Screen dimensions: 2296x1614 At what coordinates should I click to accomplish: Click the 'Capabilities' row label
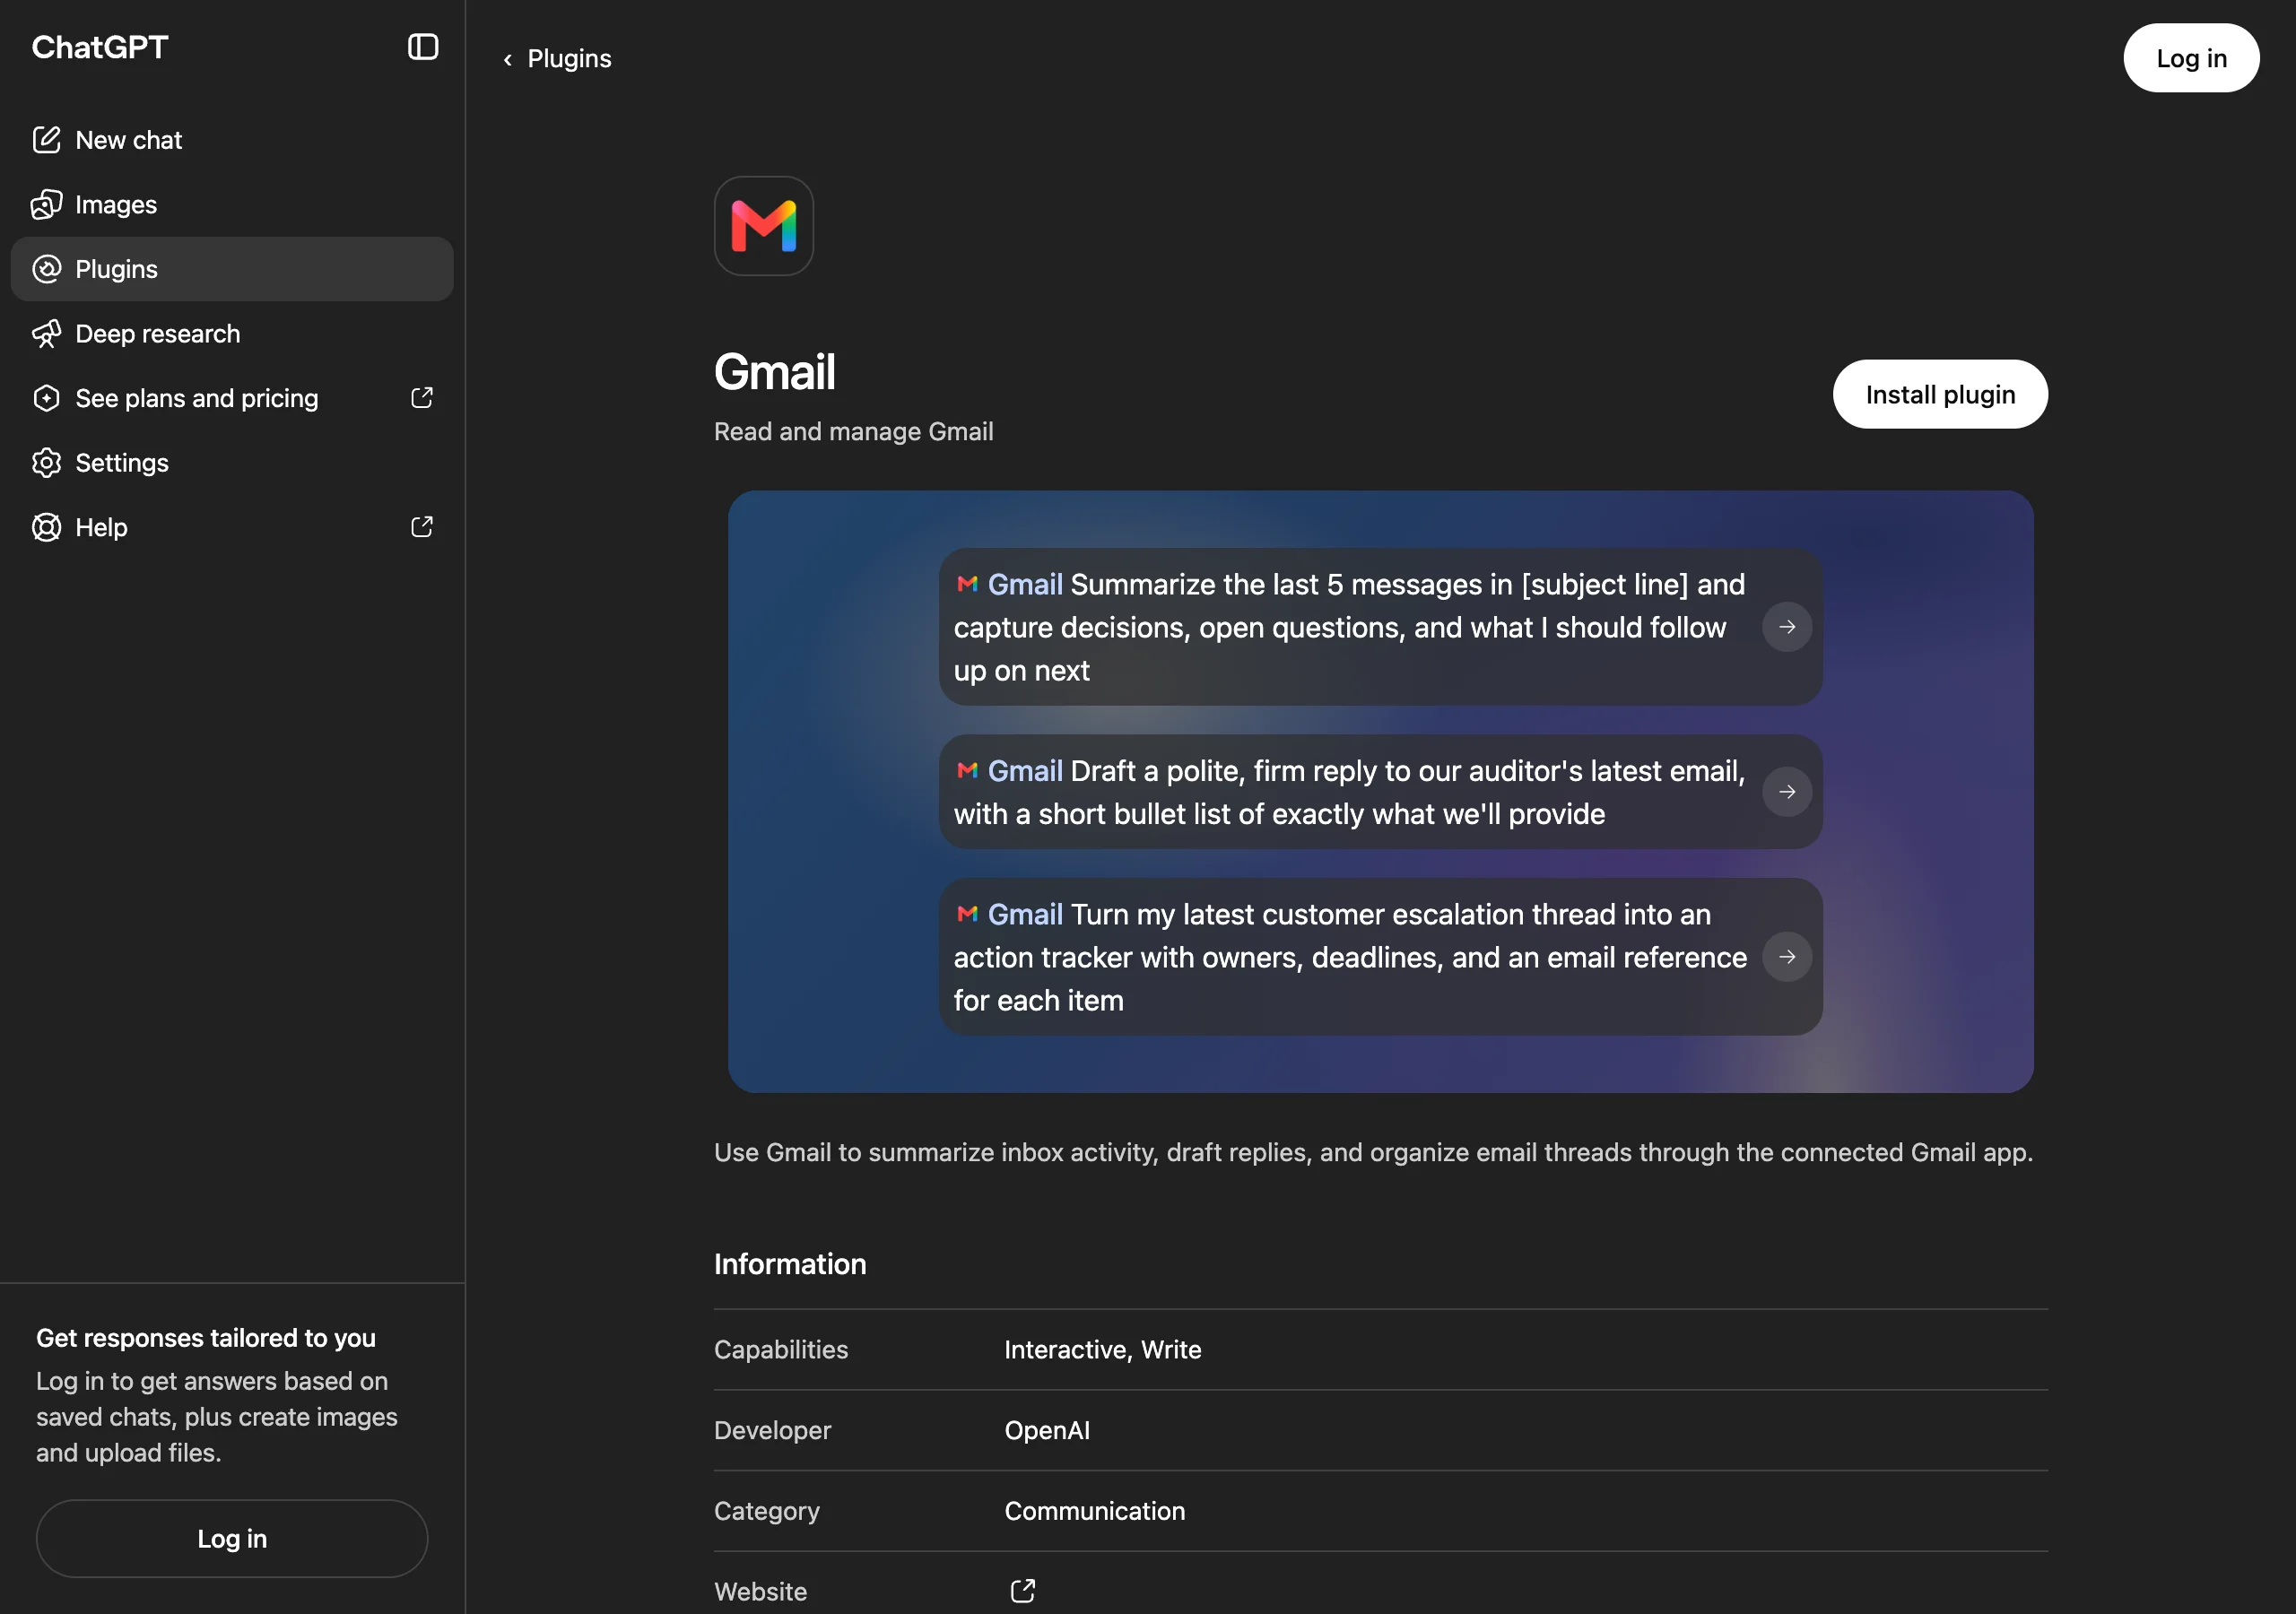(x=781, y=1349)
